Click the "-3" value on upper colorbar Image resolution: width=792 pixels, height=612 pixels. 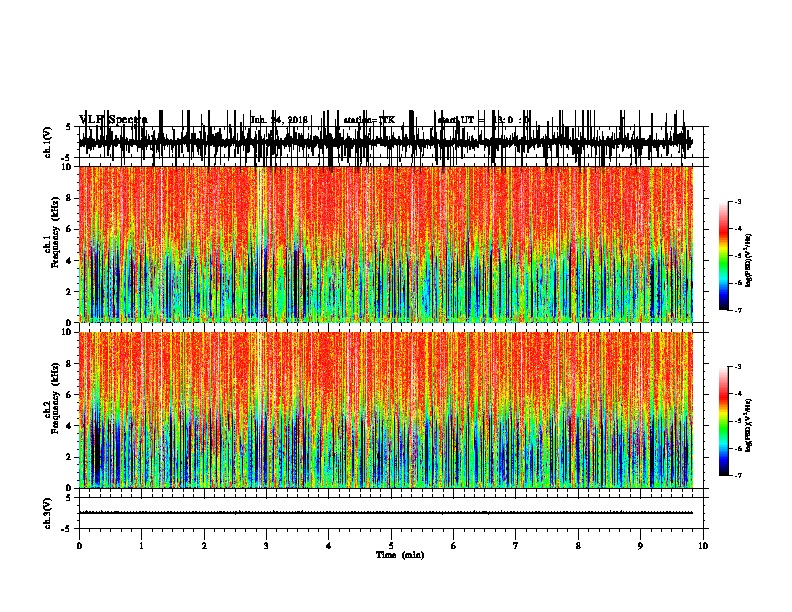(737, 201)
